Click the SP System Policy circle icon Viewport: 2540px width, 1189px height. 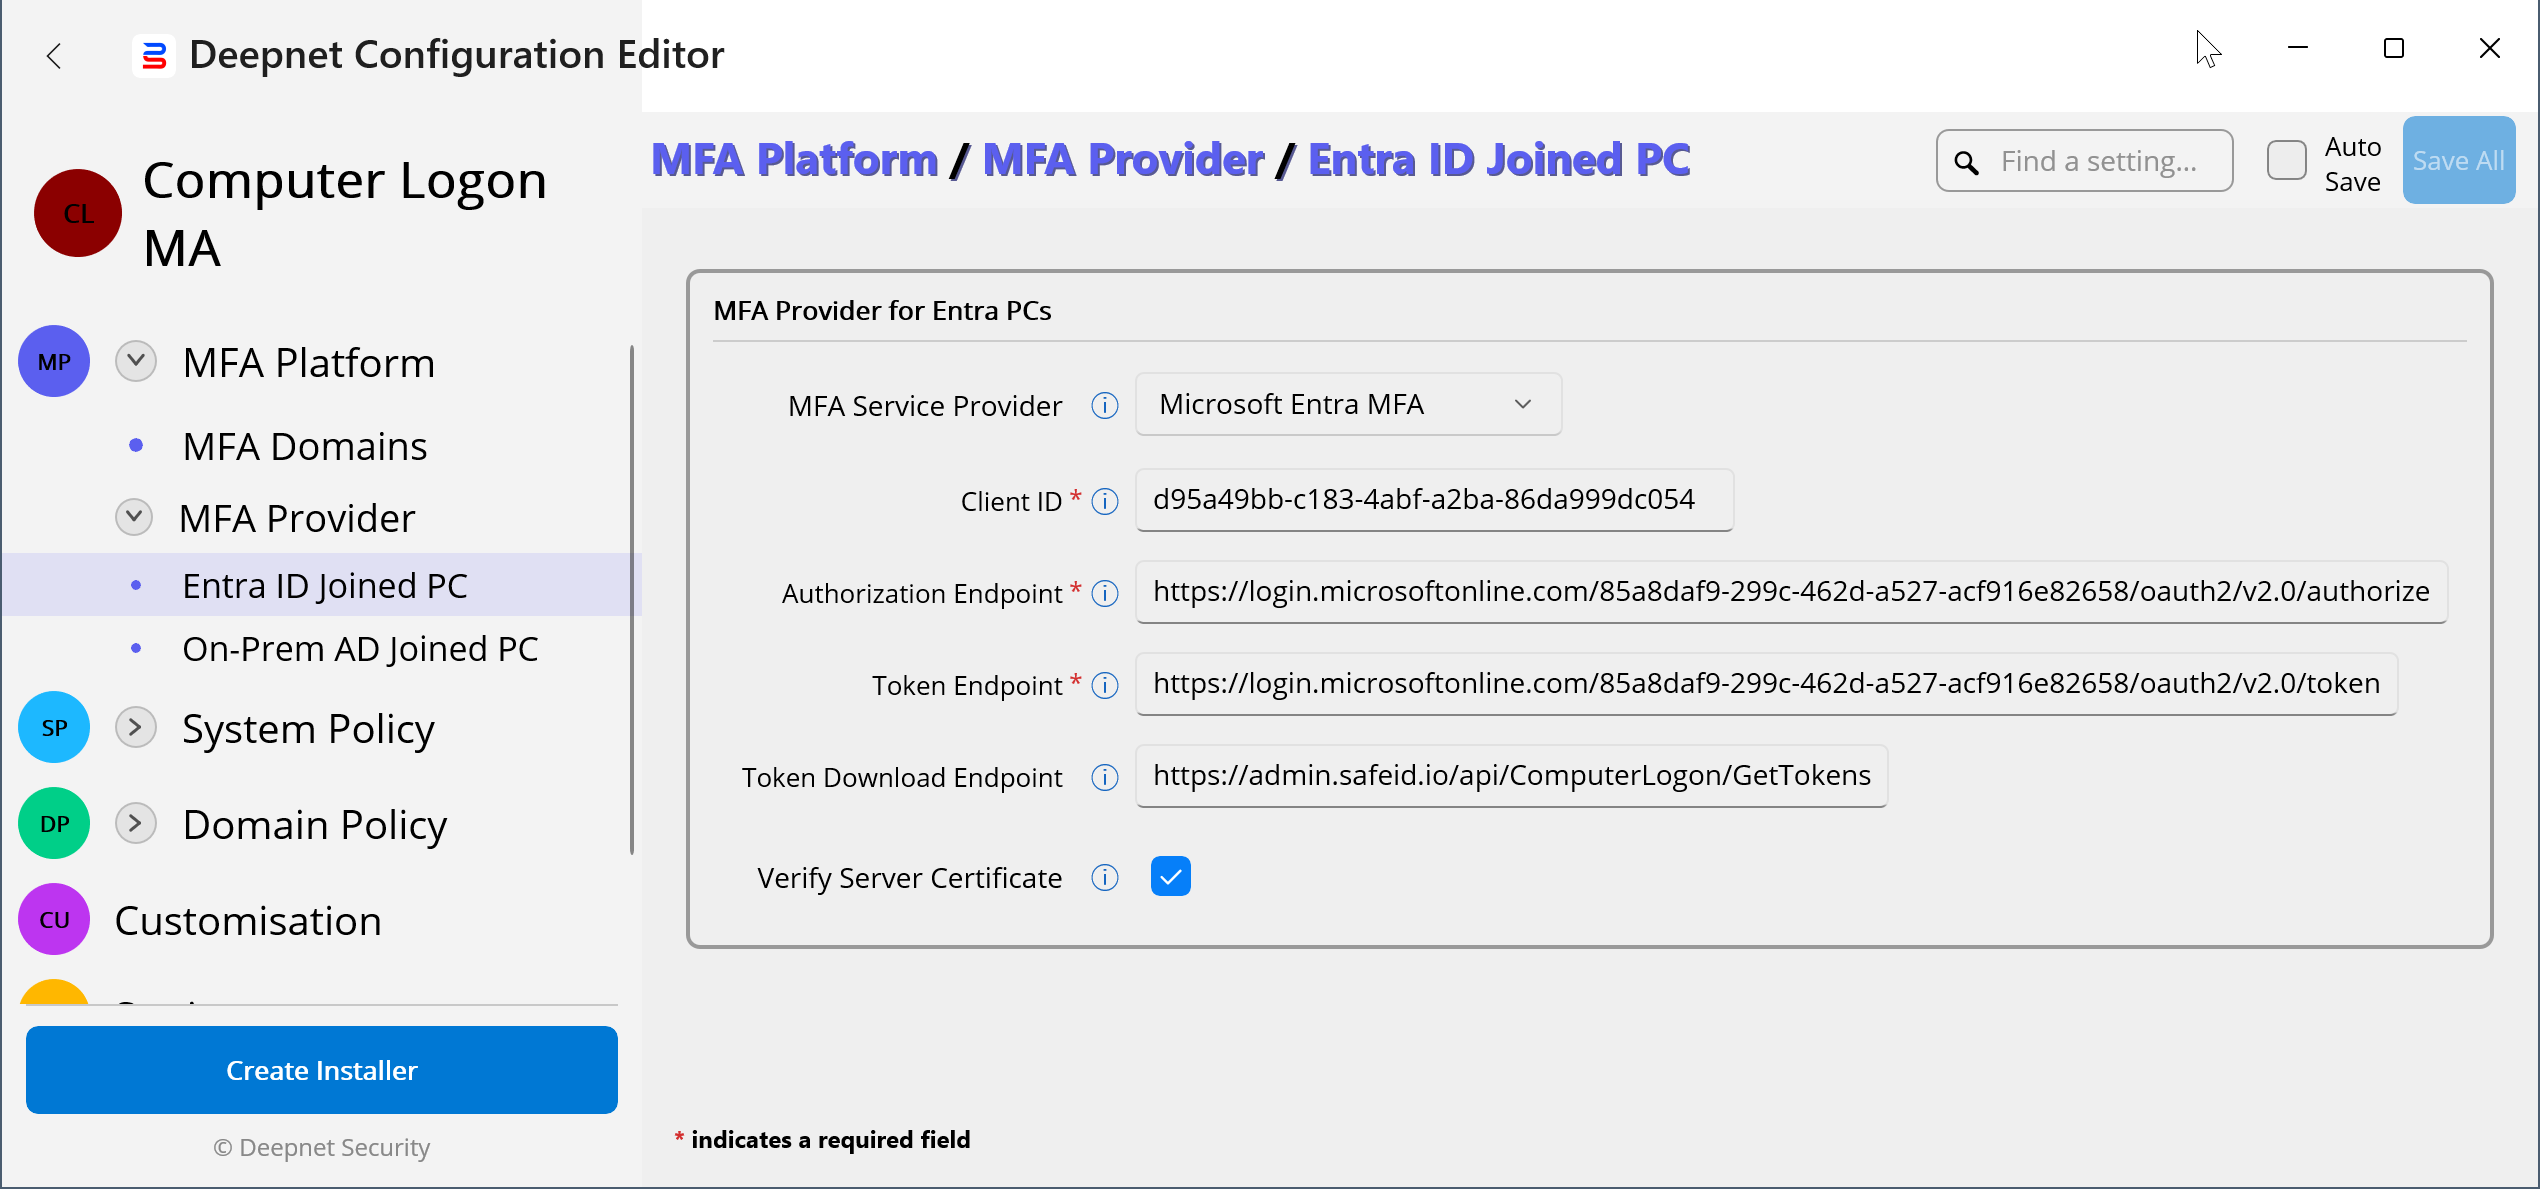pos(54,727)
